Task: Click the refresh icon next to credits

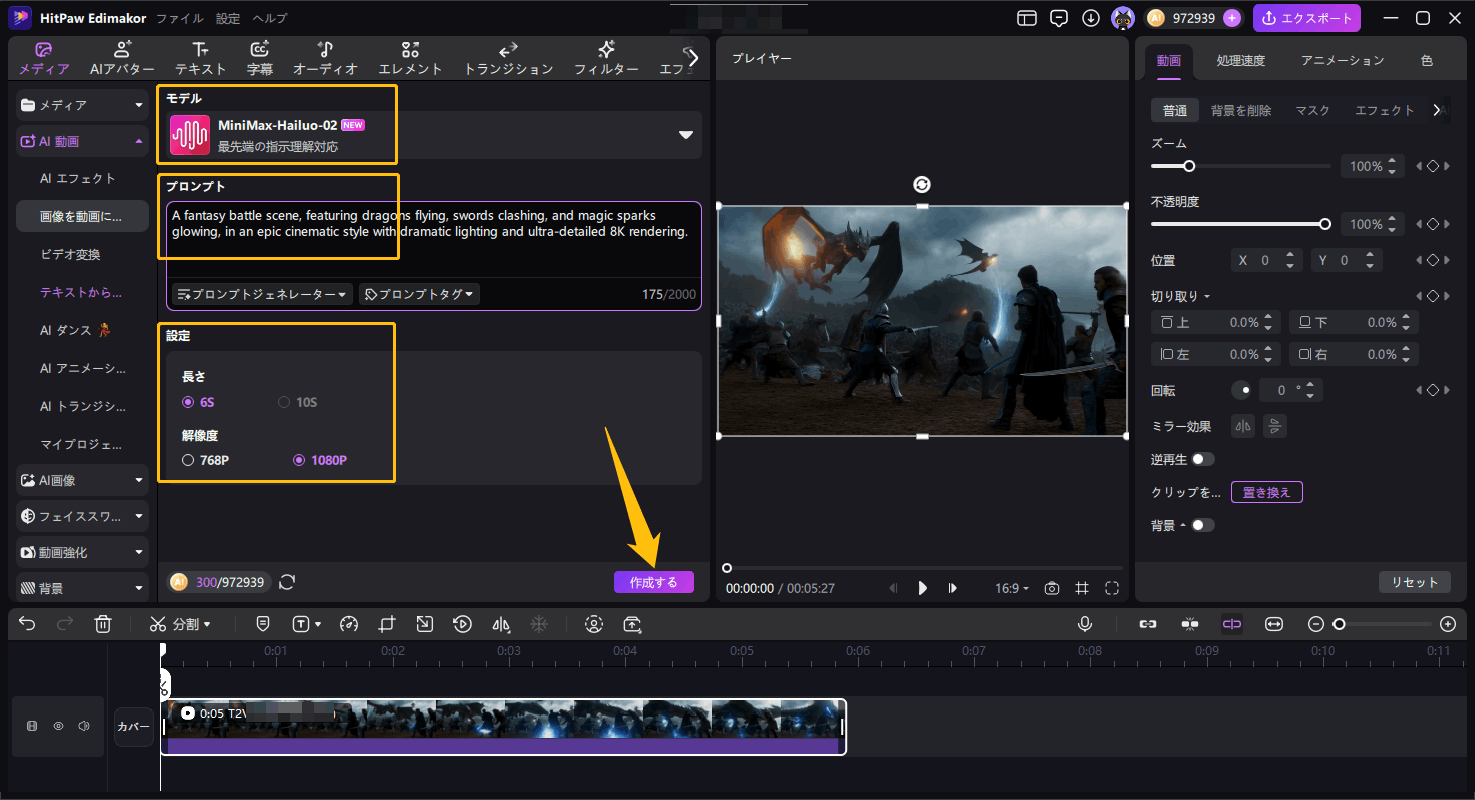Action: click(x=287, y=582)
